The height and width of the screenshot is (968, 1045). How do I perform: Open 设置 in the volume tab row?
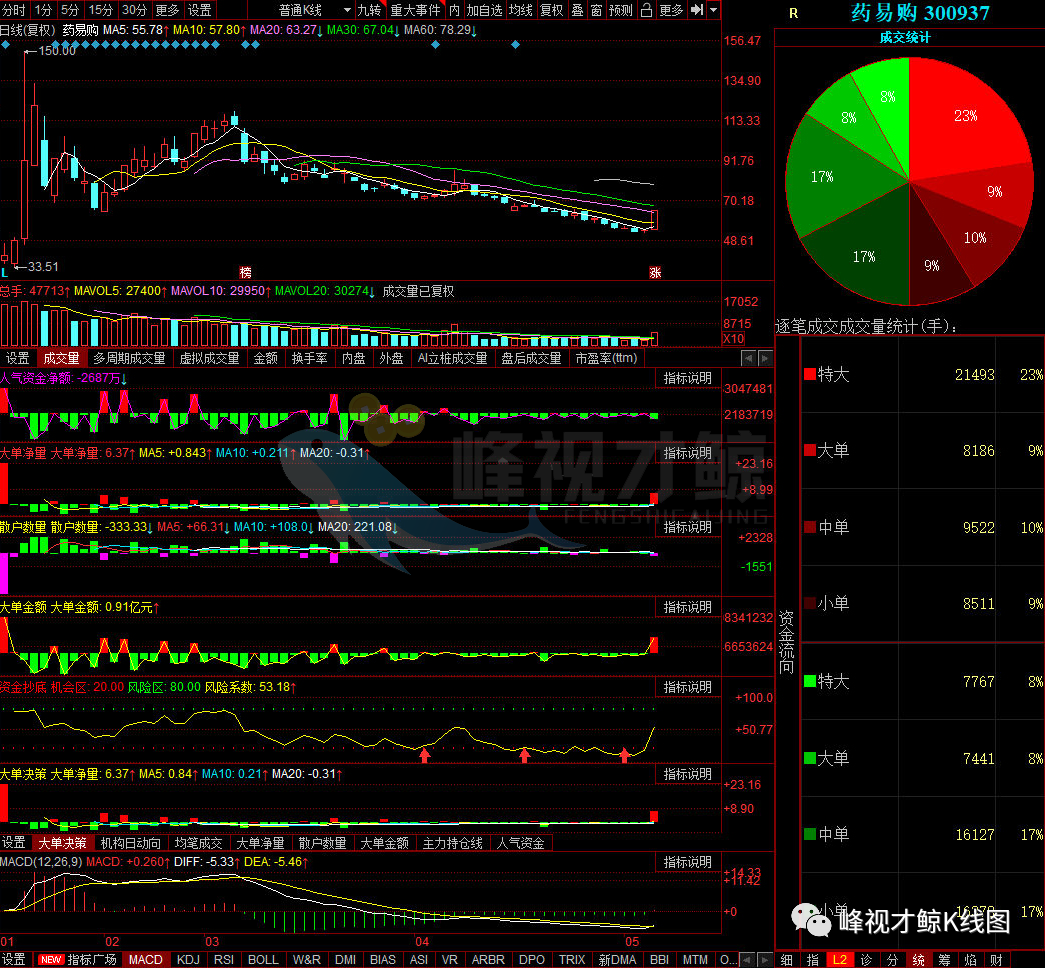17,359
